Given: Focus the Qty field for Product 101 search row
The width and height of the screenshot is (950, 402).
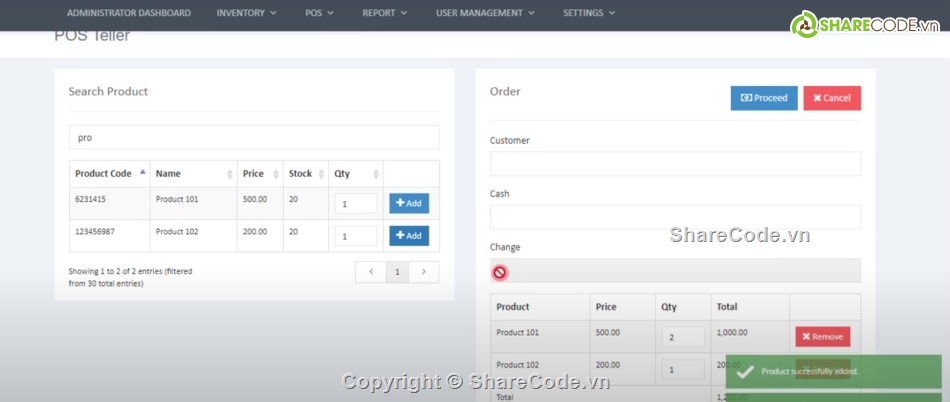Looking at the screenshot, I should pyautogui.click(x=356, y=204).
